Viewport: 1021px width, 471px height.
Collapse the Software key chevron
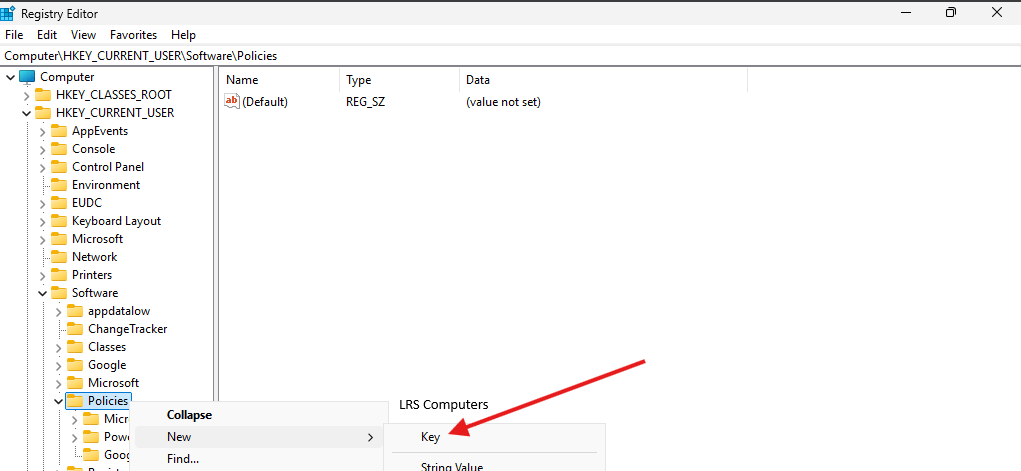tap(42, 293)
